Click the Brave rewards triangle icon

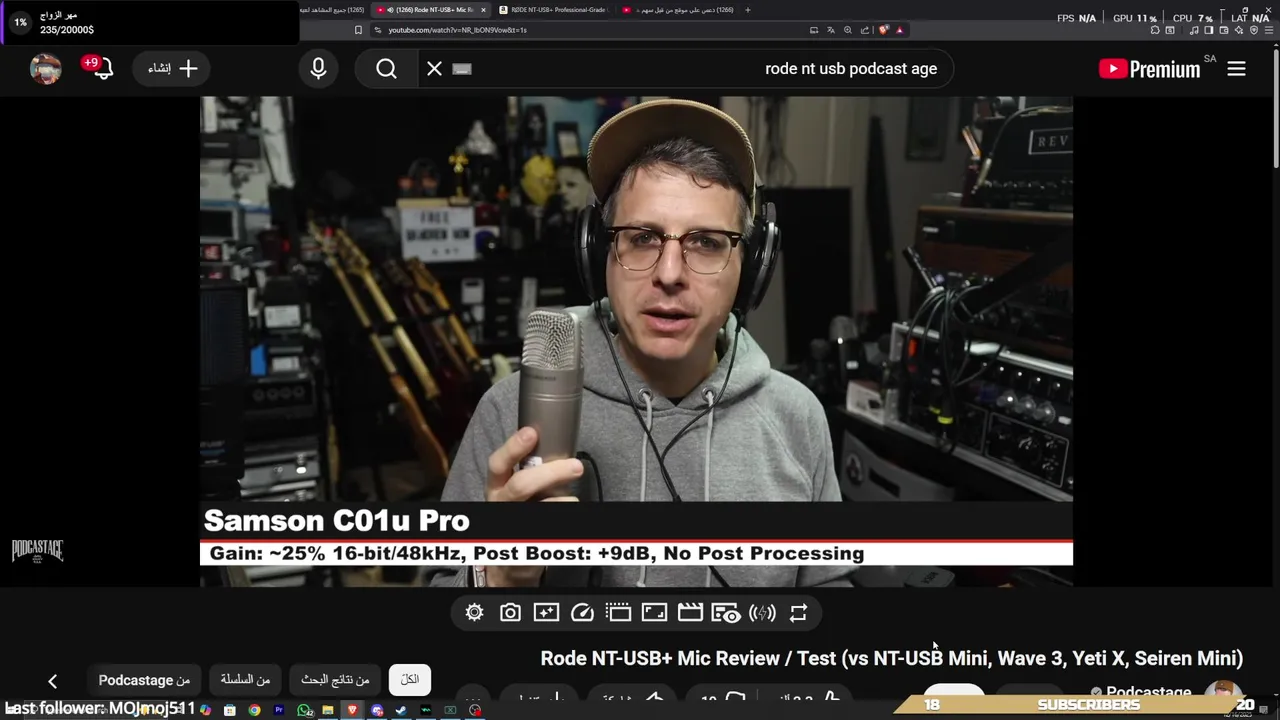point(900,30)
